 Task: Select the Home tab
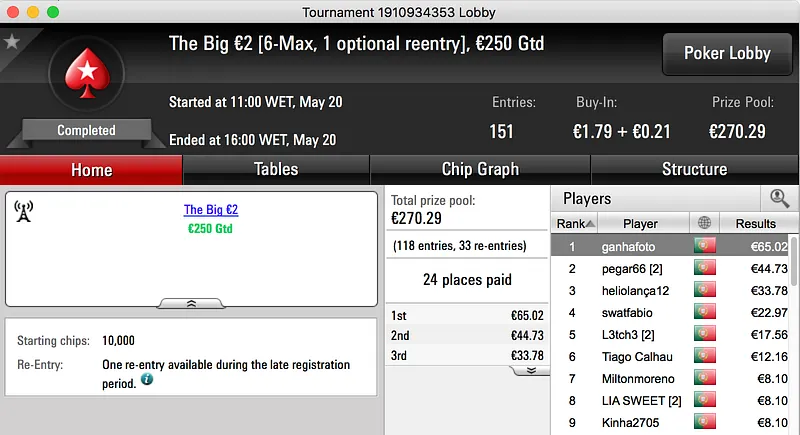(91, 169)
